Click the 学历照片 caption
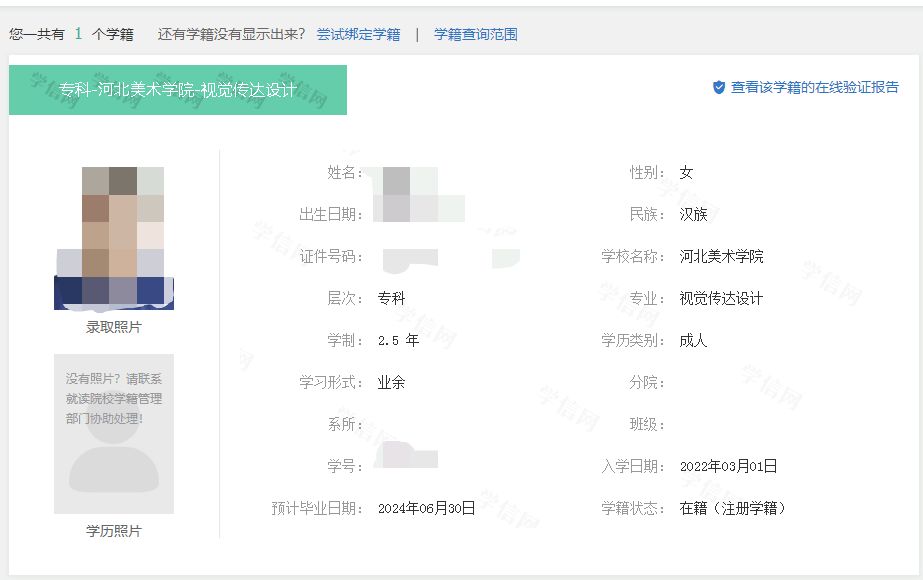 [114, 531]
